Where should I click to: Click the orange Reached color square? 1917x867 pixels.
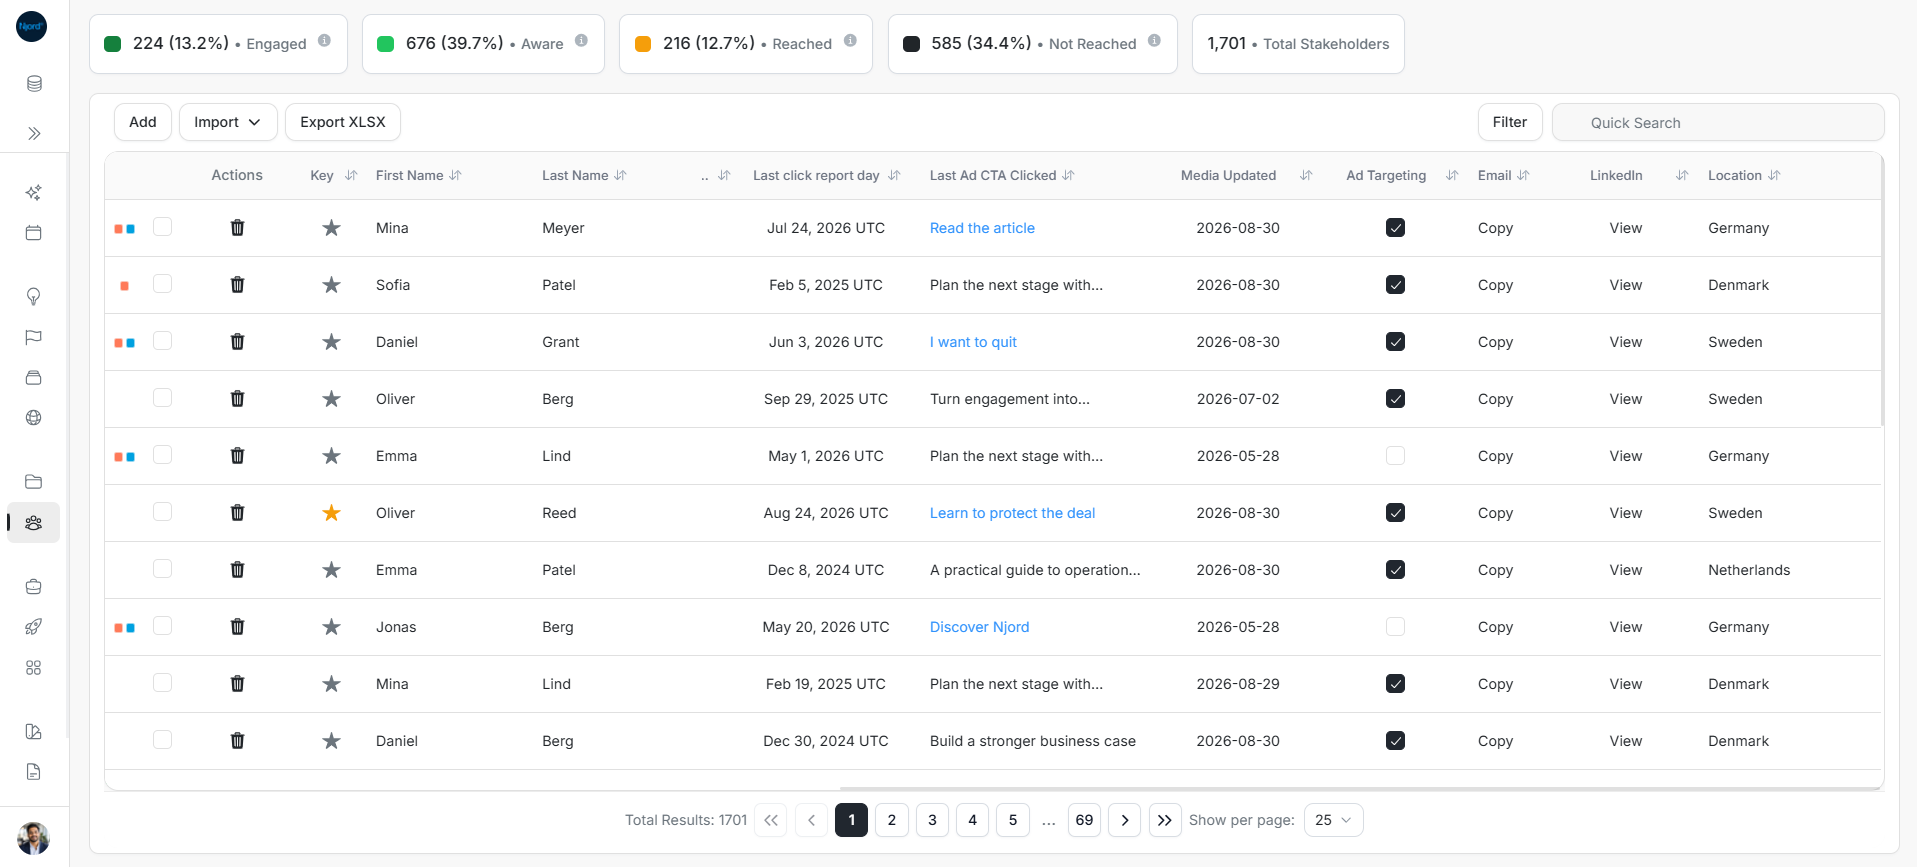tap(643, 44)
